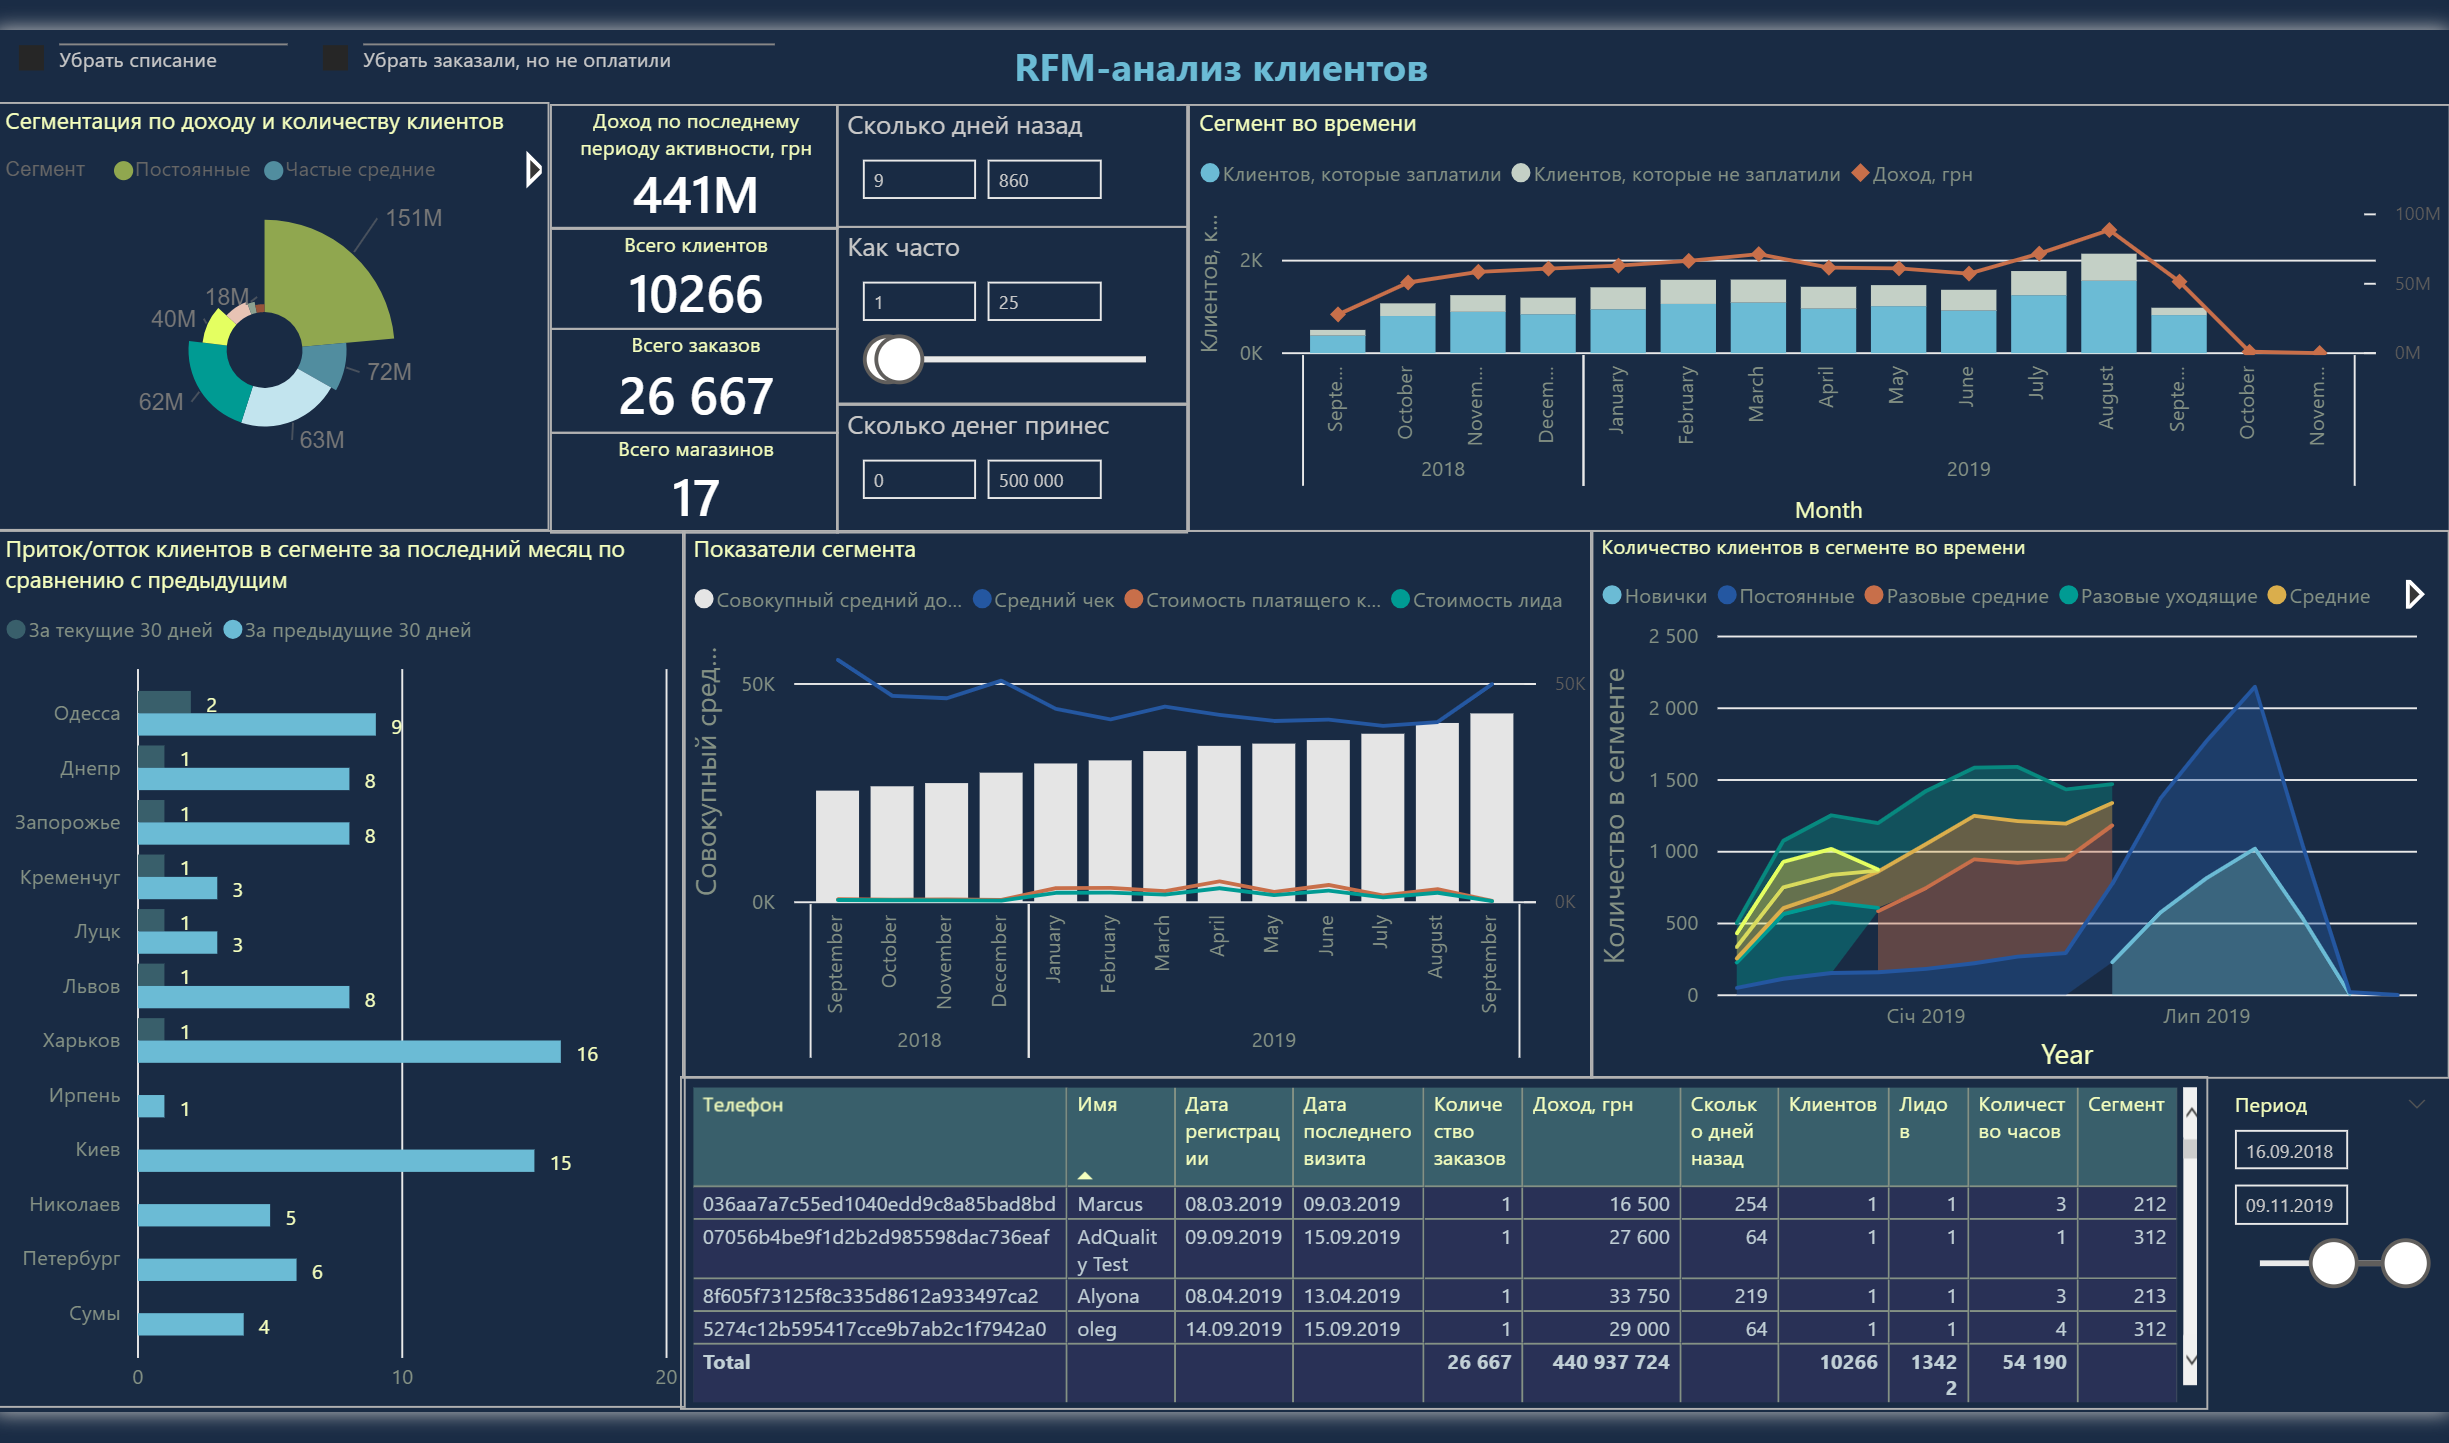This screenshot has height=1443, width=2449.
Task: Click the table scrollbar up arrow
Action: (2190, 1112)
